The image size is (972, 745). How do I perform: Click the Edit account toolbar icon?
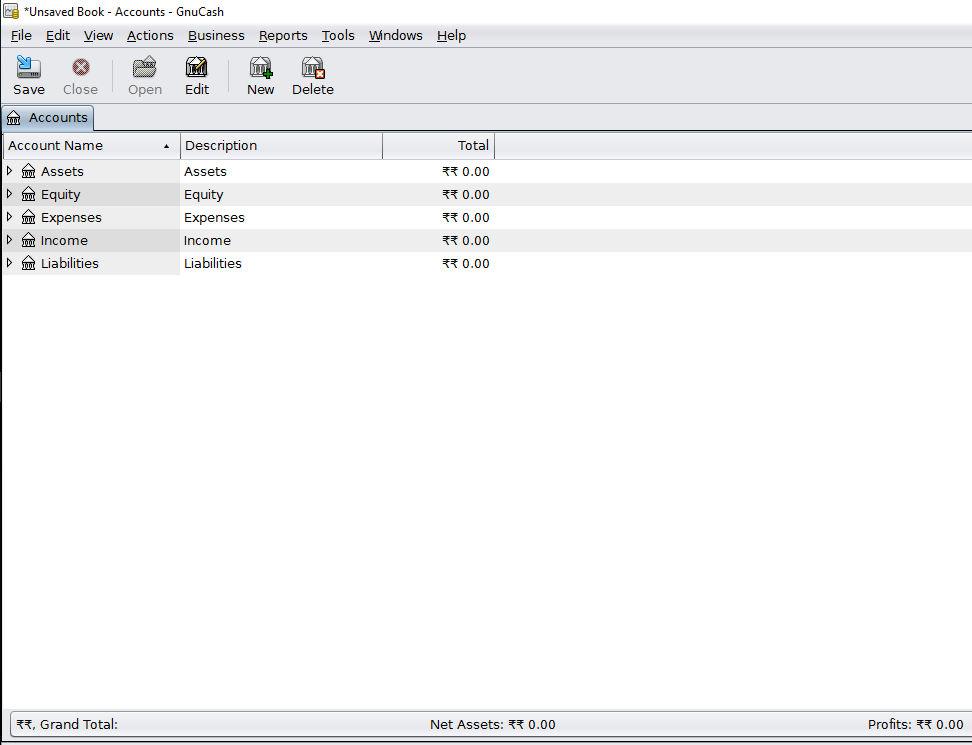(x=197, y=67)
